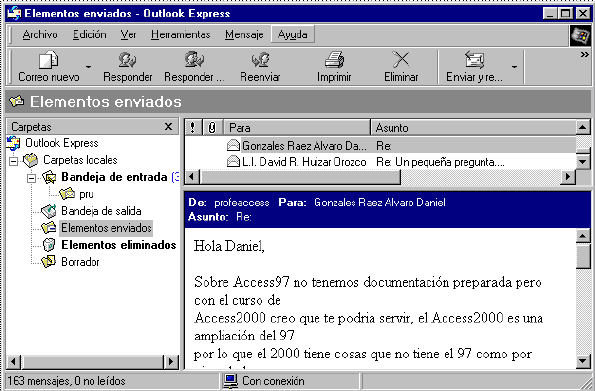The width and height of the screenshot is (595, 391).
Task: Open the Ayuda menu
Action: (293, 35)
